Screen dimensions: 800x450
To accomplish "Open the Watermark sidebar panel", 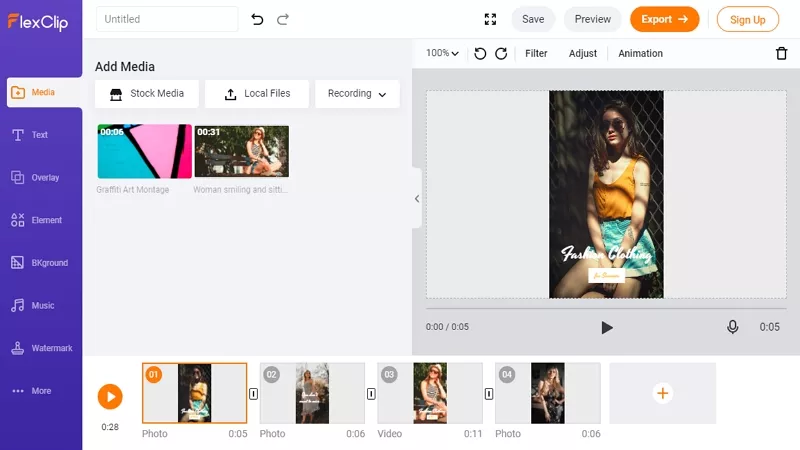I will (42, 348).
